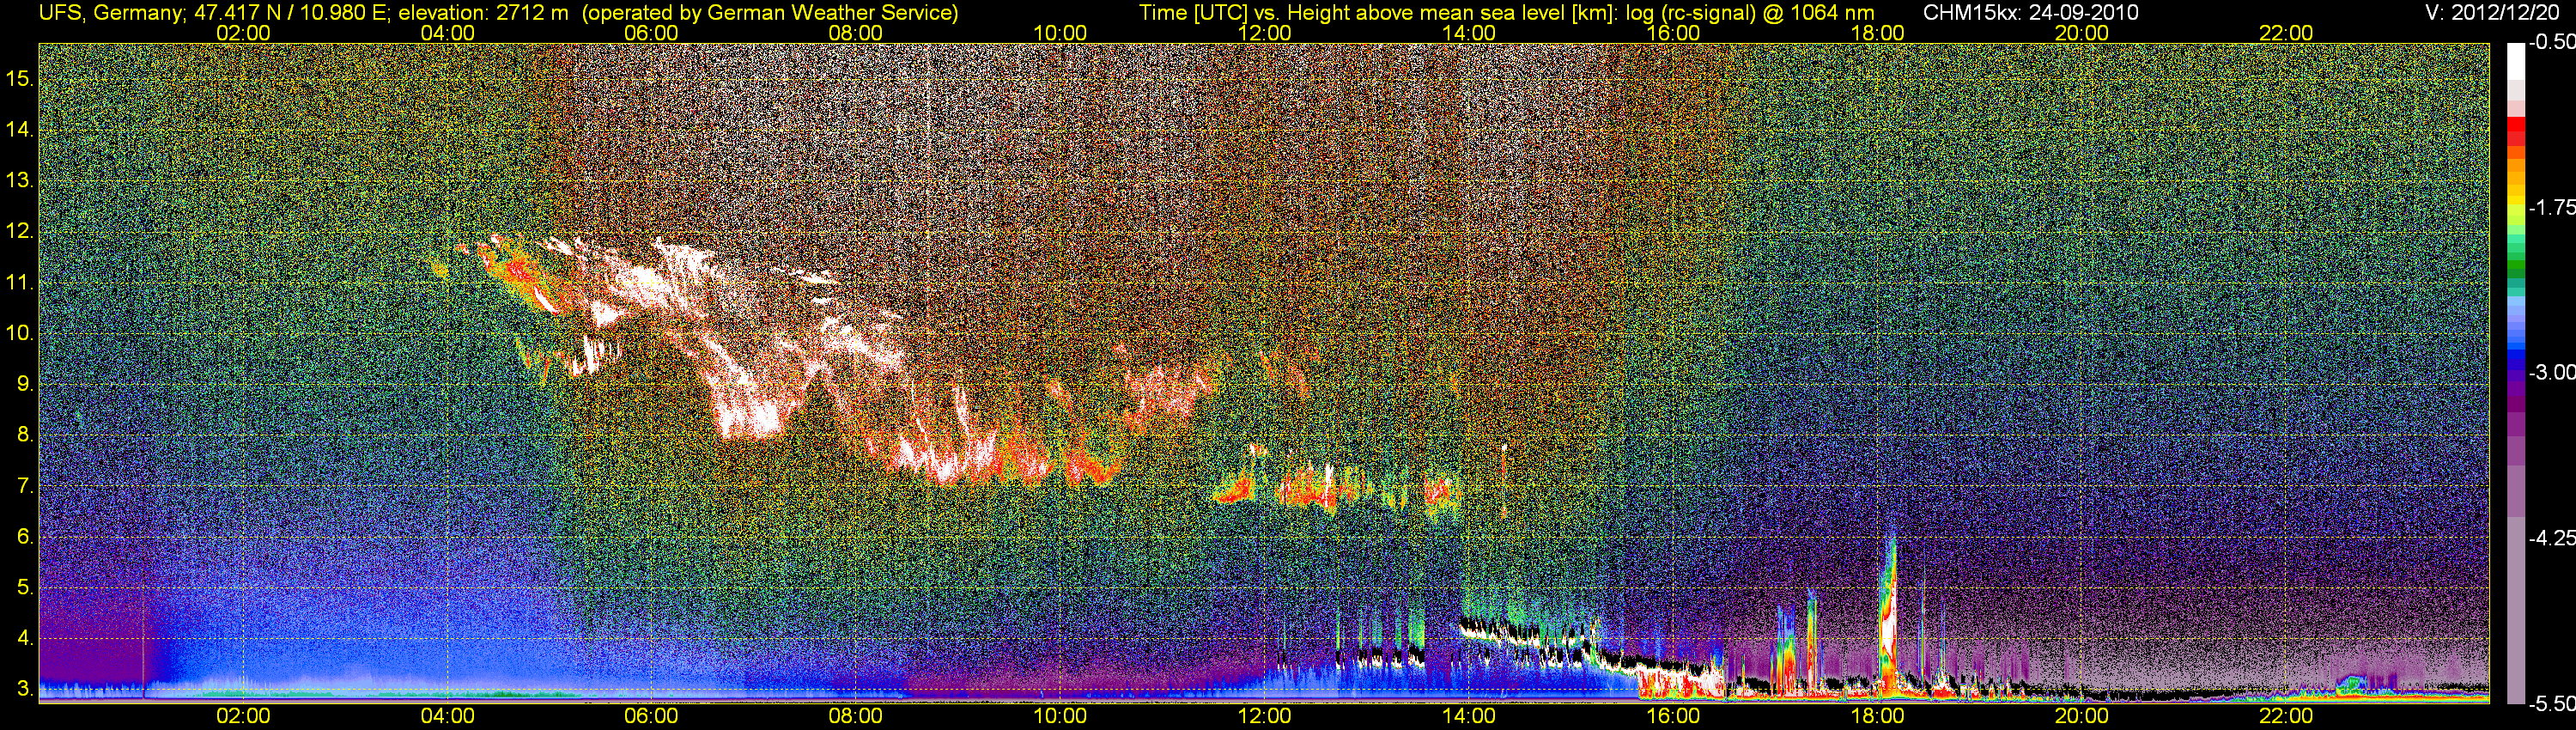
Task: Click the 13. km height axis label
Action: pos(20,180)
